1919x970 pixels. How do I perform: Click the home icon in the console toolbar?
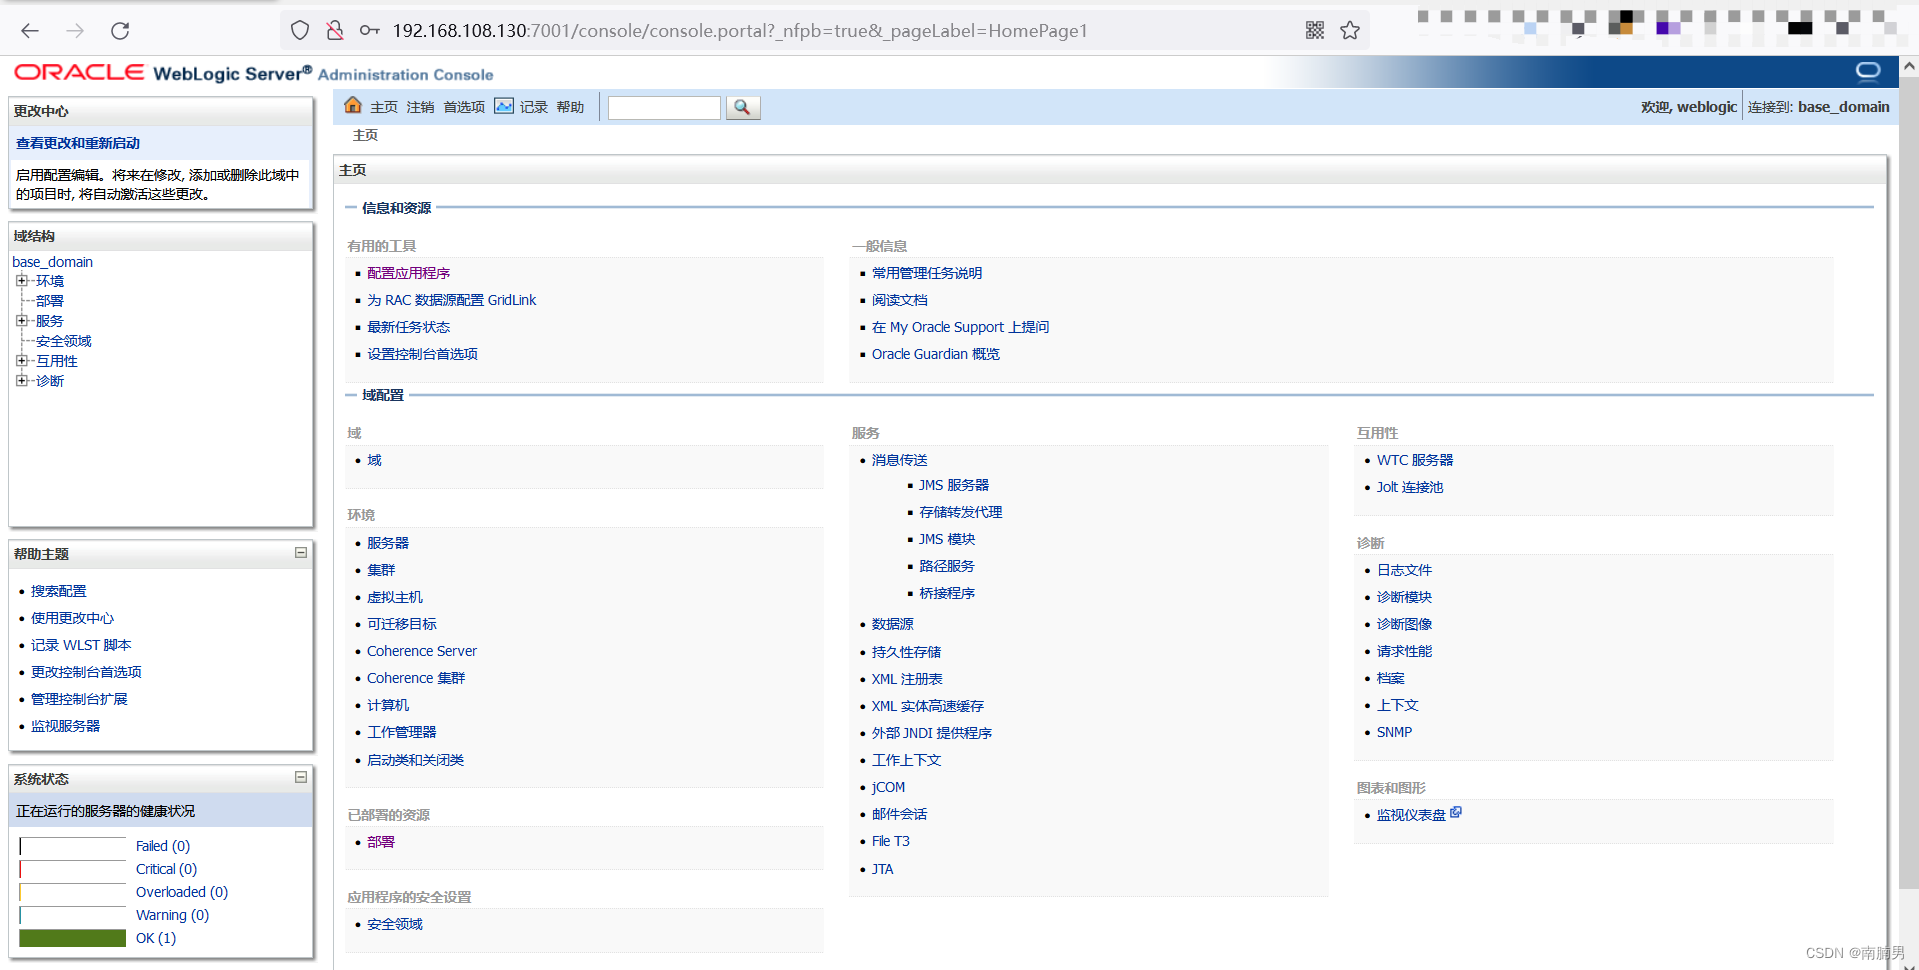353,106
